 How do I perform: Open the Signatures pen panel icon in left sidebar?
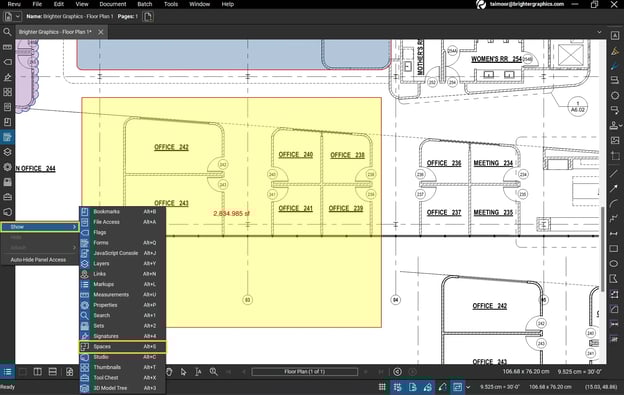7,77
